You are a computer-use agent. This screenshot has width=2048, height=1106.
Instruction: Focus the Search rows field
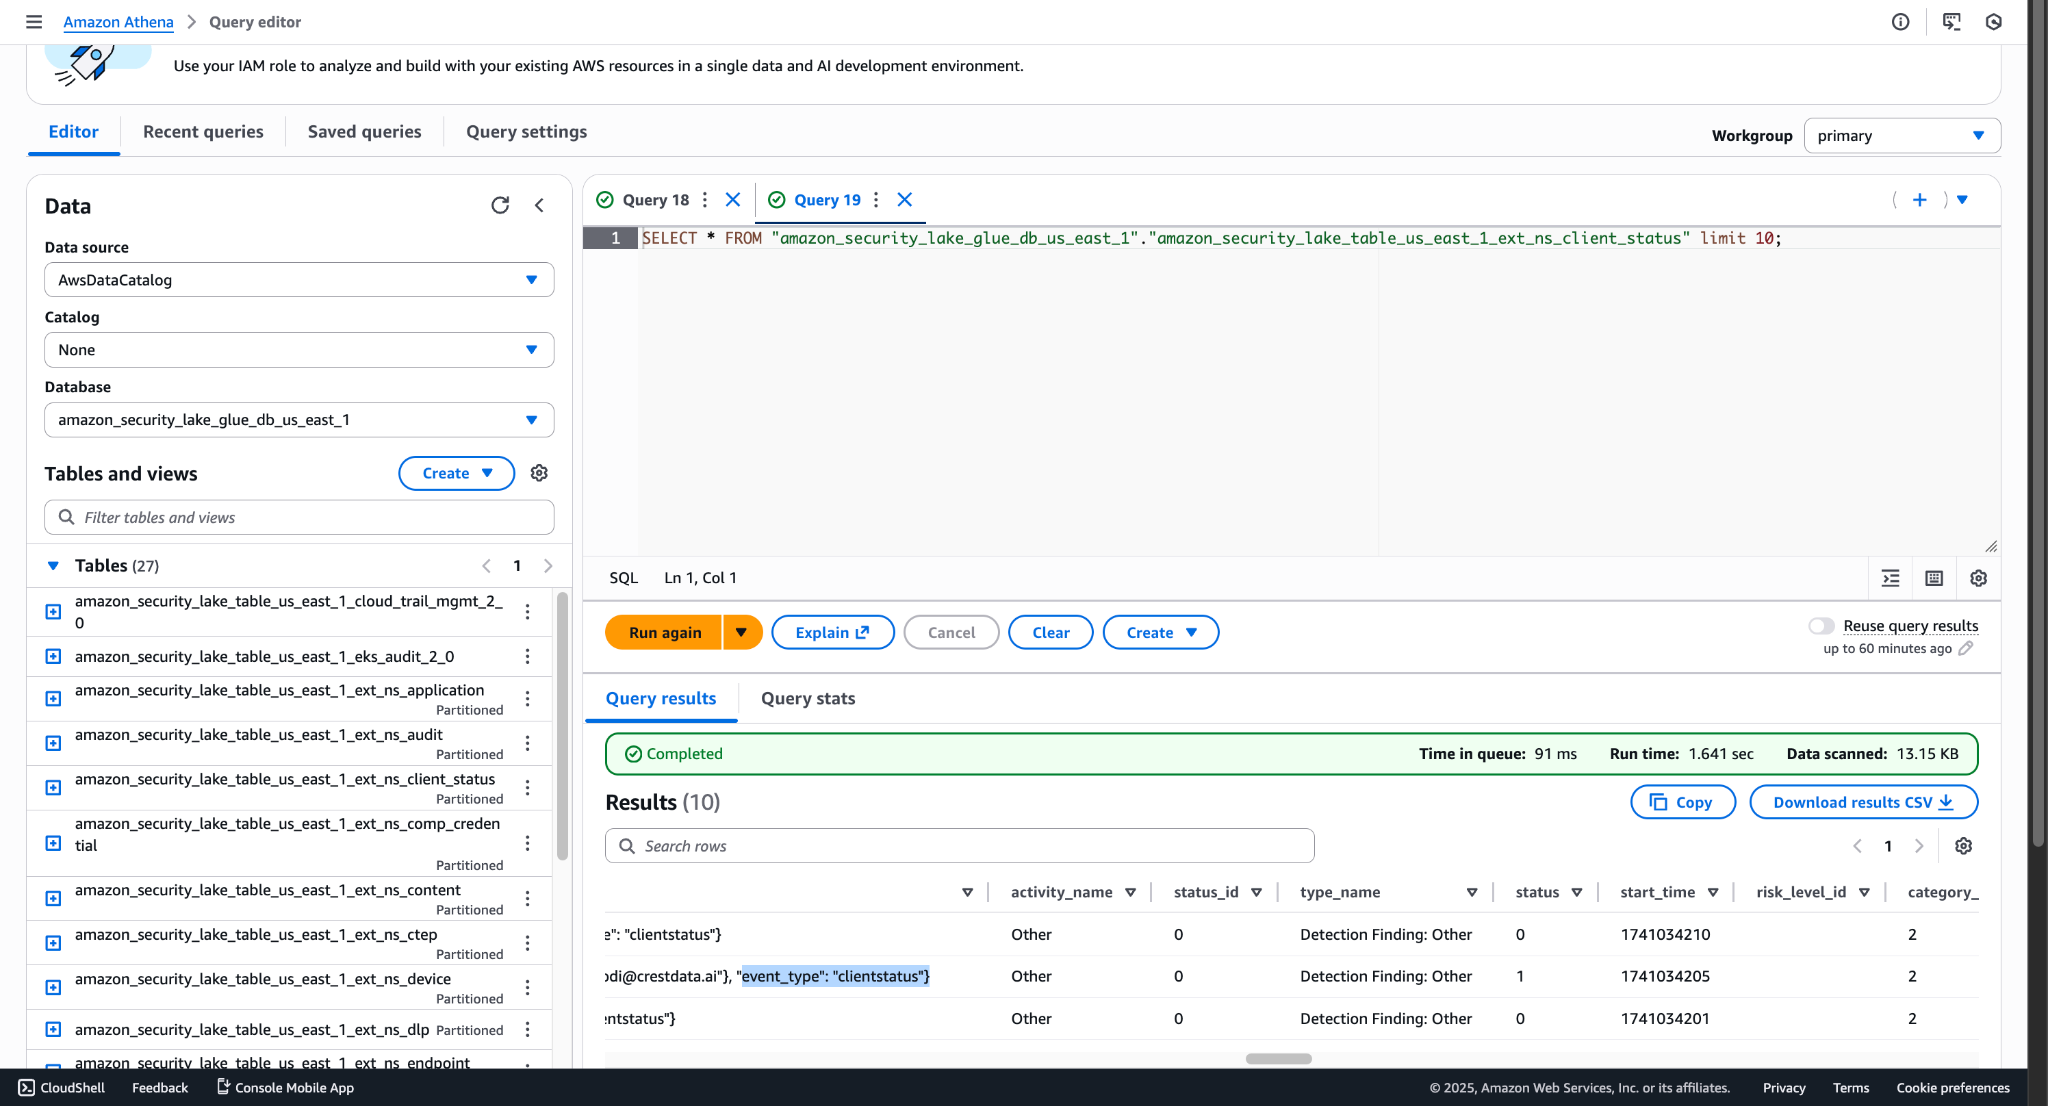click(959, 846)
